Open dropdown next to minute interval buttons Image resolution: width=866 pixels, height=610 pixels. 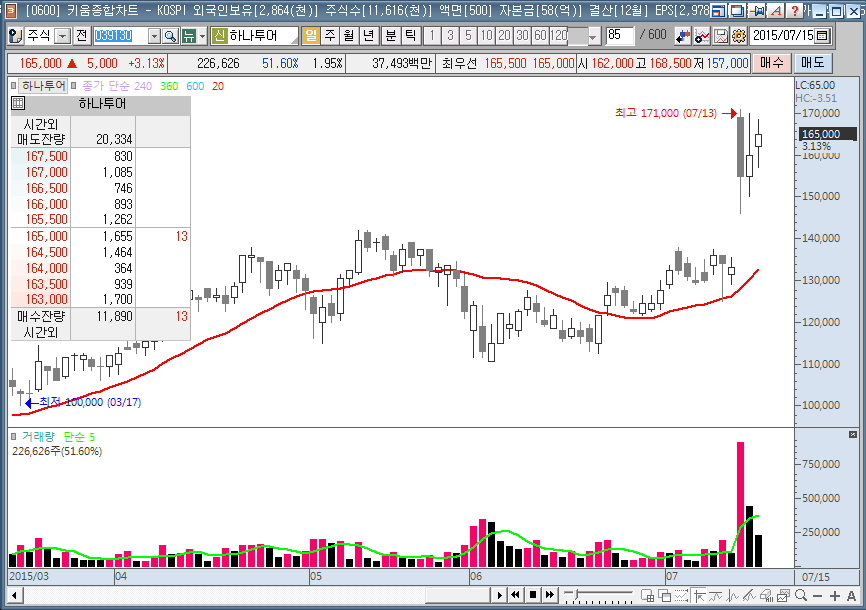[593, 36]
